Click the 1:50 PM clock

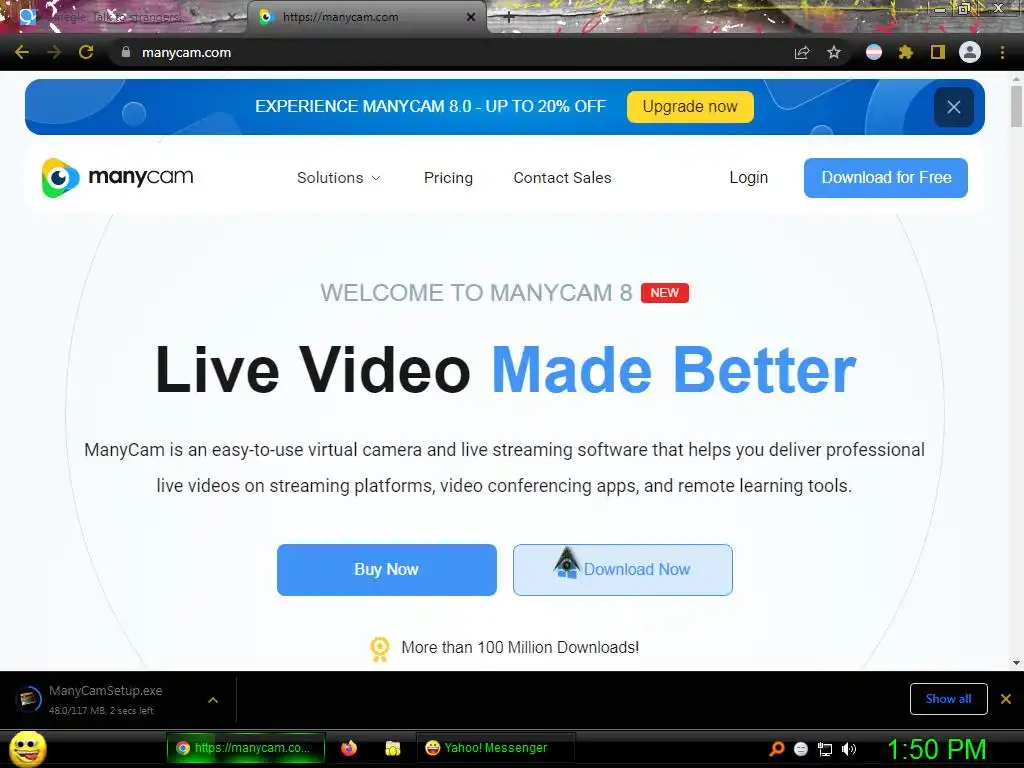point(936,749)
